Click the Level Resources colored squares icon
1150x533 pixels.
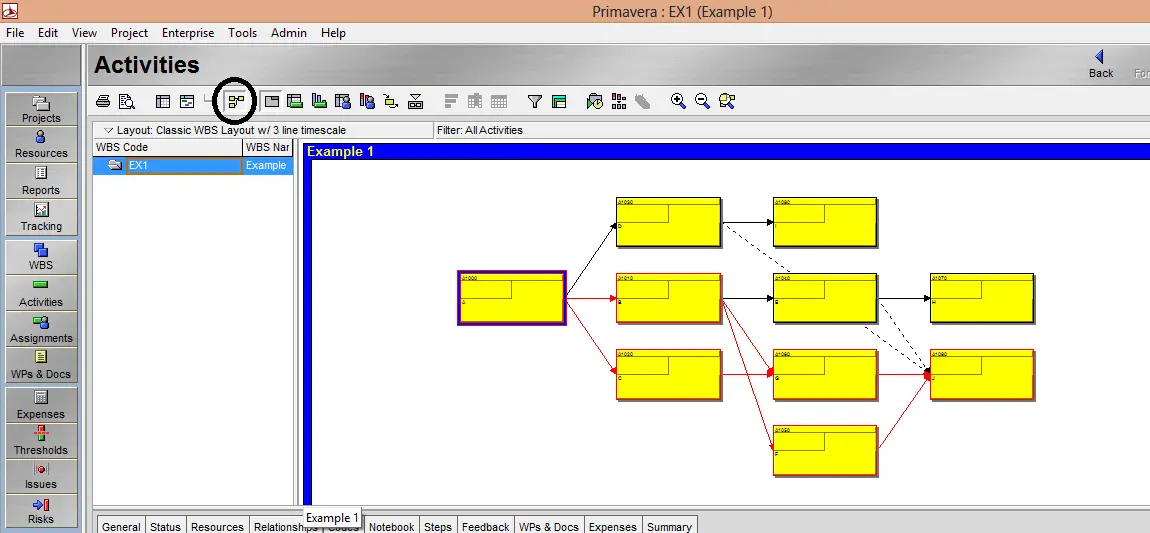pos(619,102)
